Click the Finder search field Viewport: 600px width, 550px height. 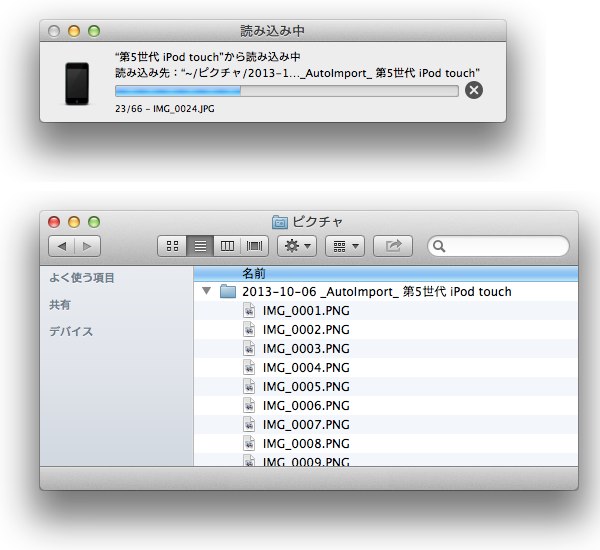tap(498, 246)
